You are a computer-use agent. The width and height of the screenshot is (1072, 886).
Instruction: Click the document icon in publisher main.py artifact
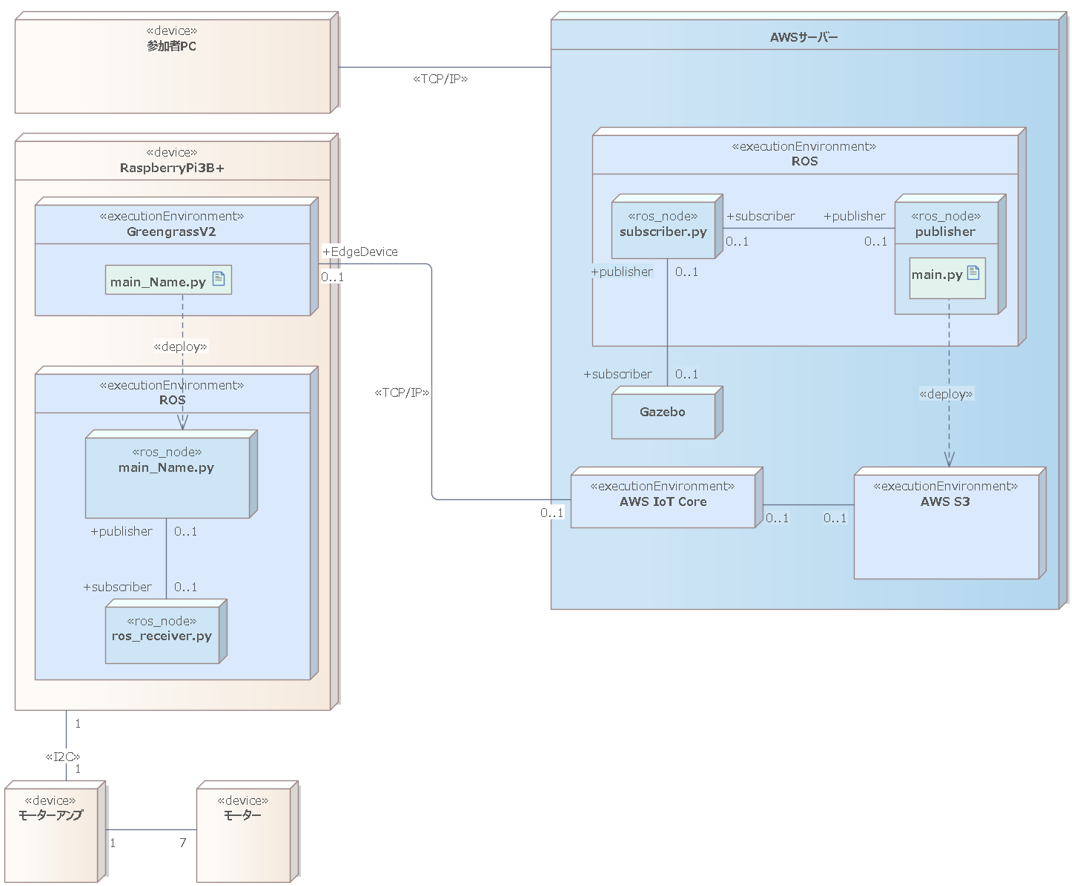973,272
